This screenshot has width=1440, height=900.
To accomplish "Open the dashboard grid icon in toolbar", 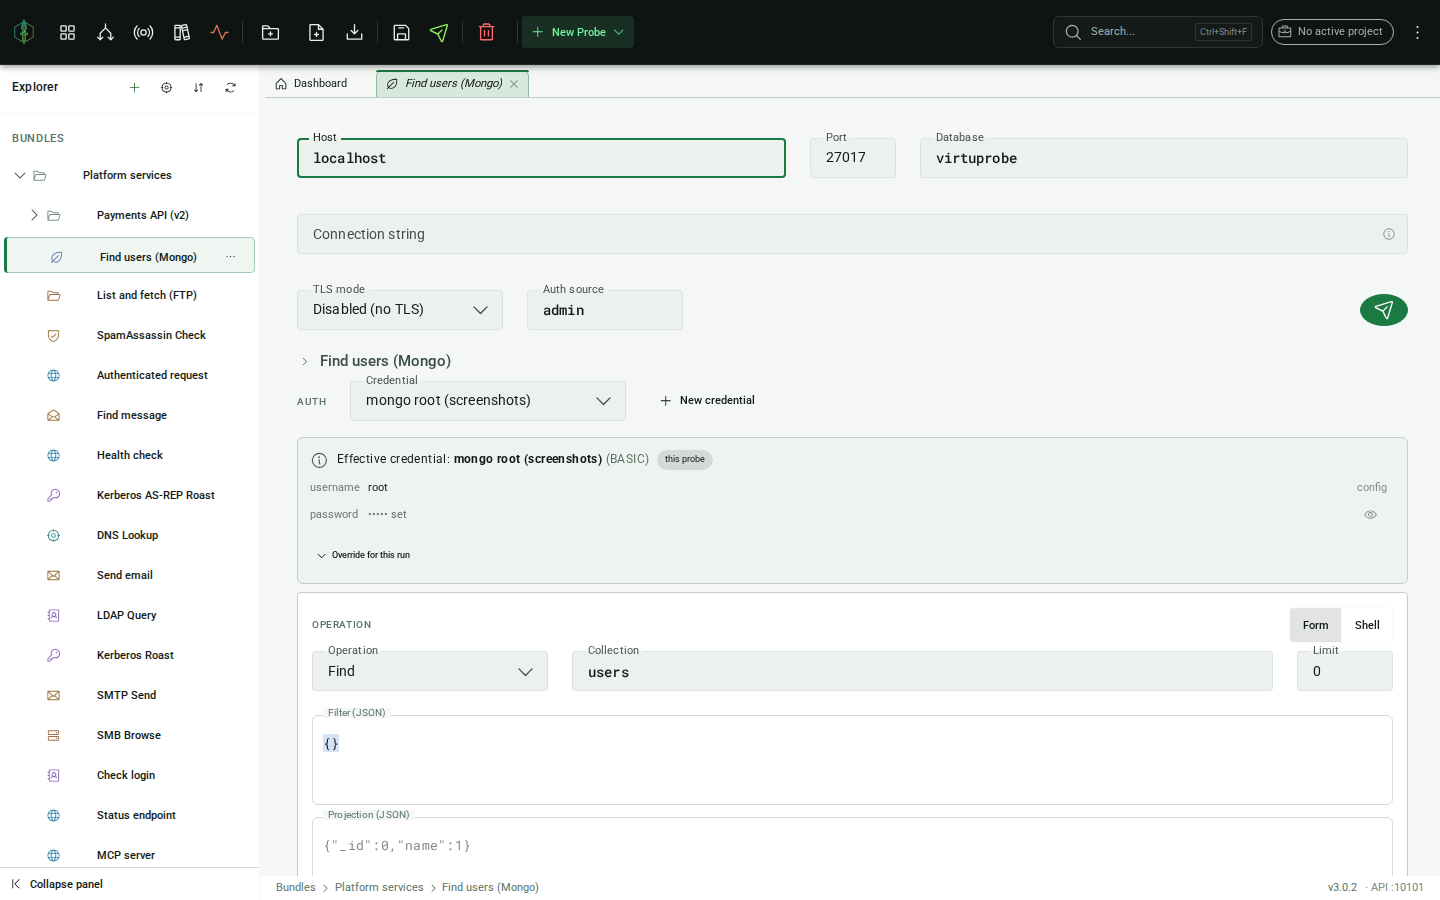I will tap(67, 32).
